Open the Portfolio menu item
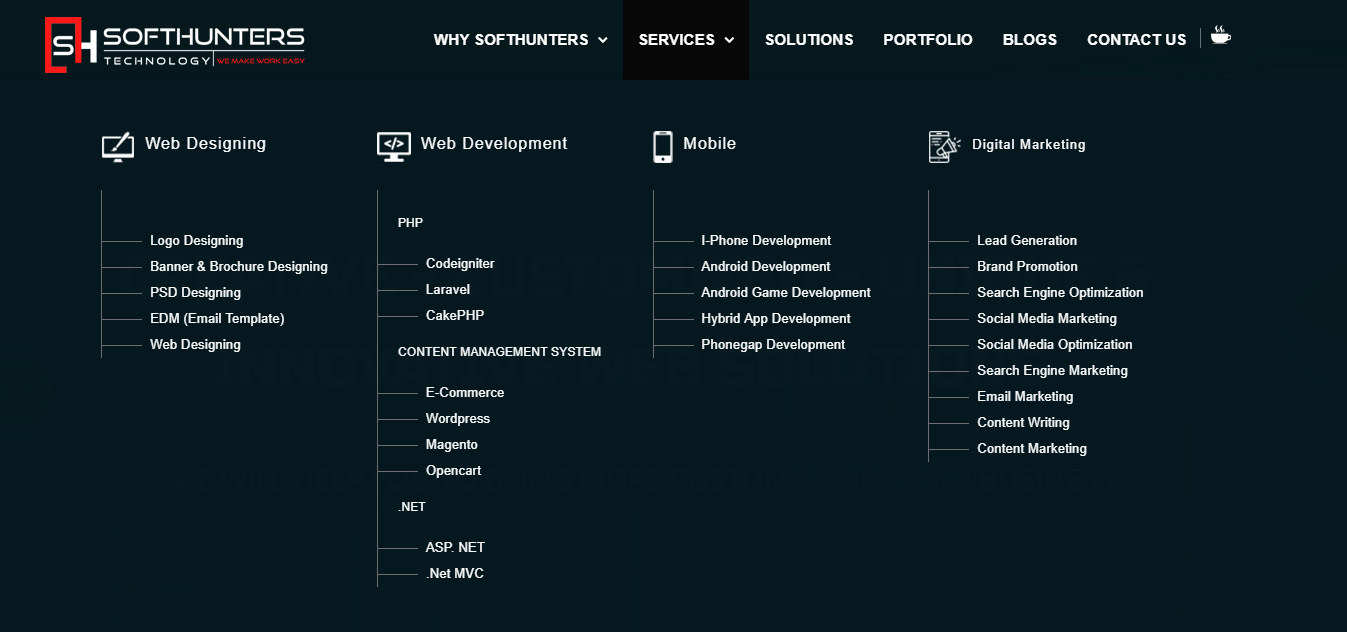 point(928,40)
